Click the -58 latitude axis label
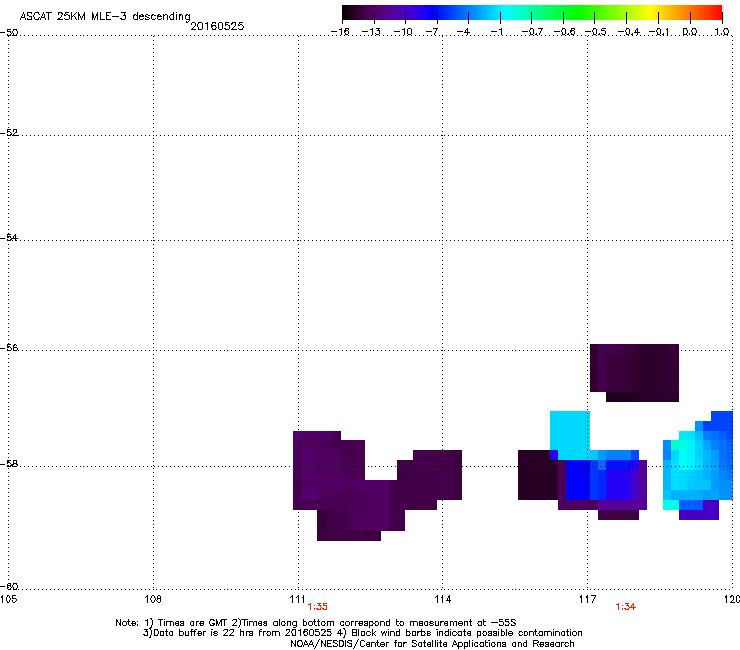The image size is (740, 650). 9,464
